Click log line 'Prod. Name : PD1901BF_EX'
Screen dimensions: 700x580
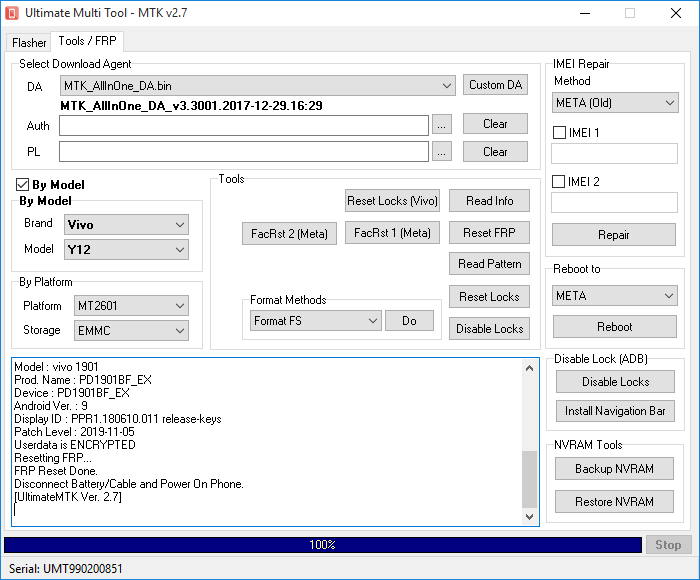(83, 380)
